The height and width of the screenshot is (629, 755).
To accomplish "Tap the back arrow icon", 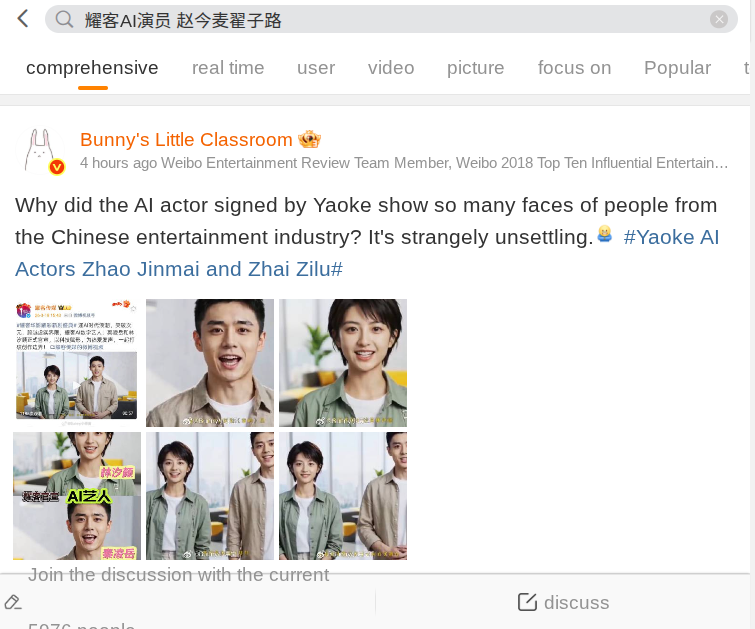I will click(x=22, y=19).
